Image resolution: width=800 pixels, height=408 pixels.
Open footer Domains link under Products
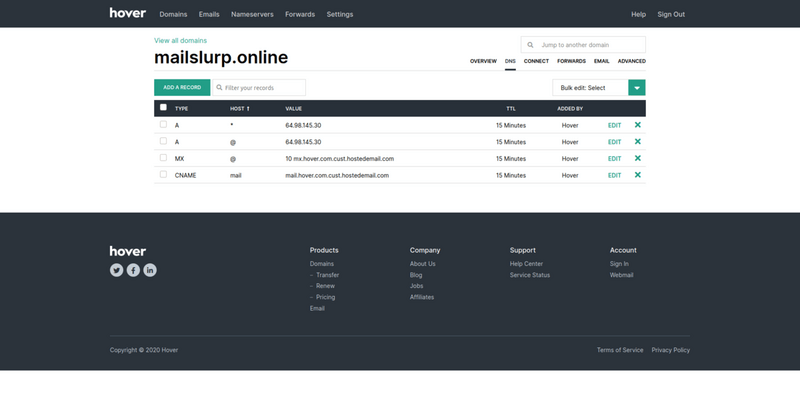[x=322, y=264]
